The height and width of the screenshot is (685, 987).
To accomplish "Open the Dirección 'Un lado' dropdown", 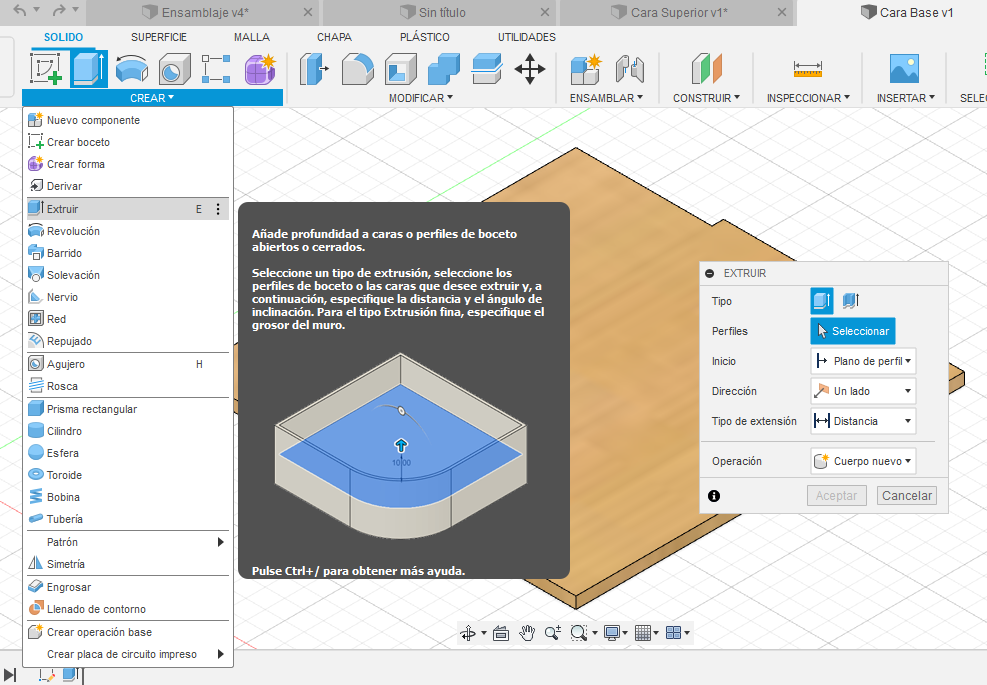I will tap(863, 391).
